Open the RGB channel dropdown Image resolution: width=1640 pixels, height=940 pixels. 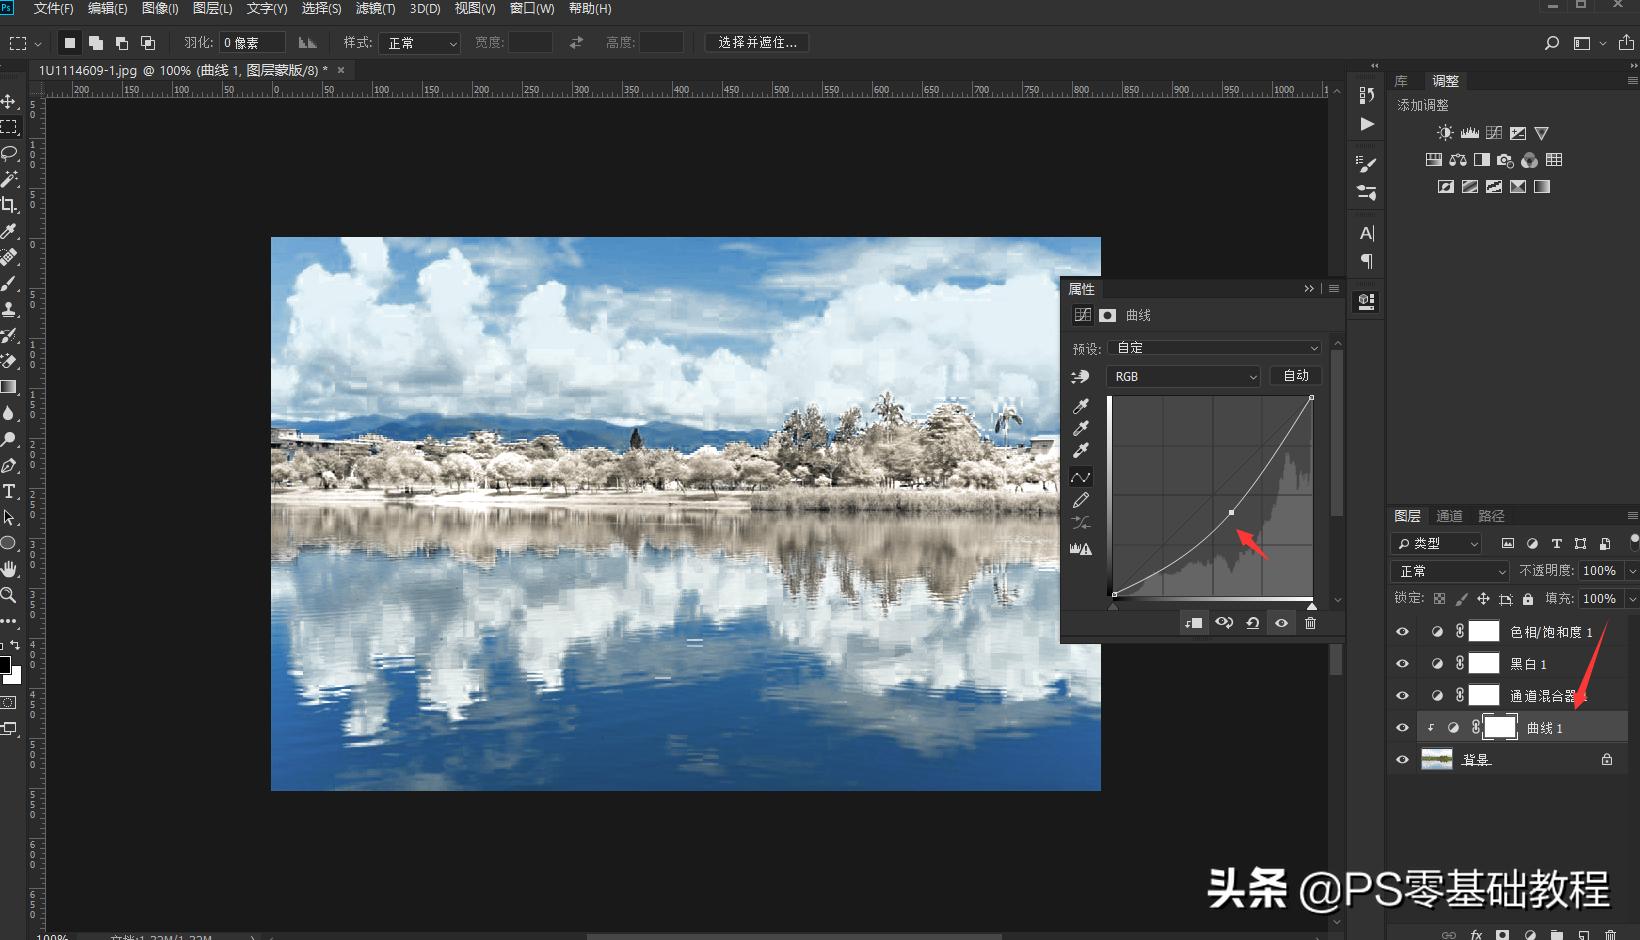tap(1183, 376)
